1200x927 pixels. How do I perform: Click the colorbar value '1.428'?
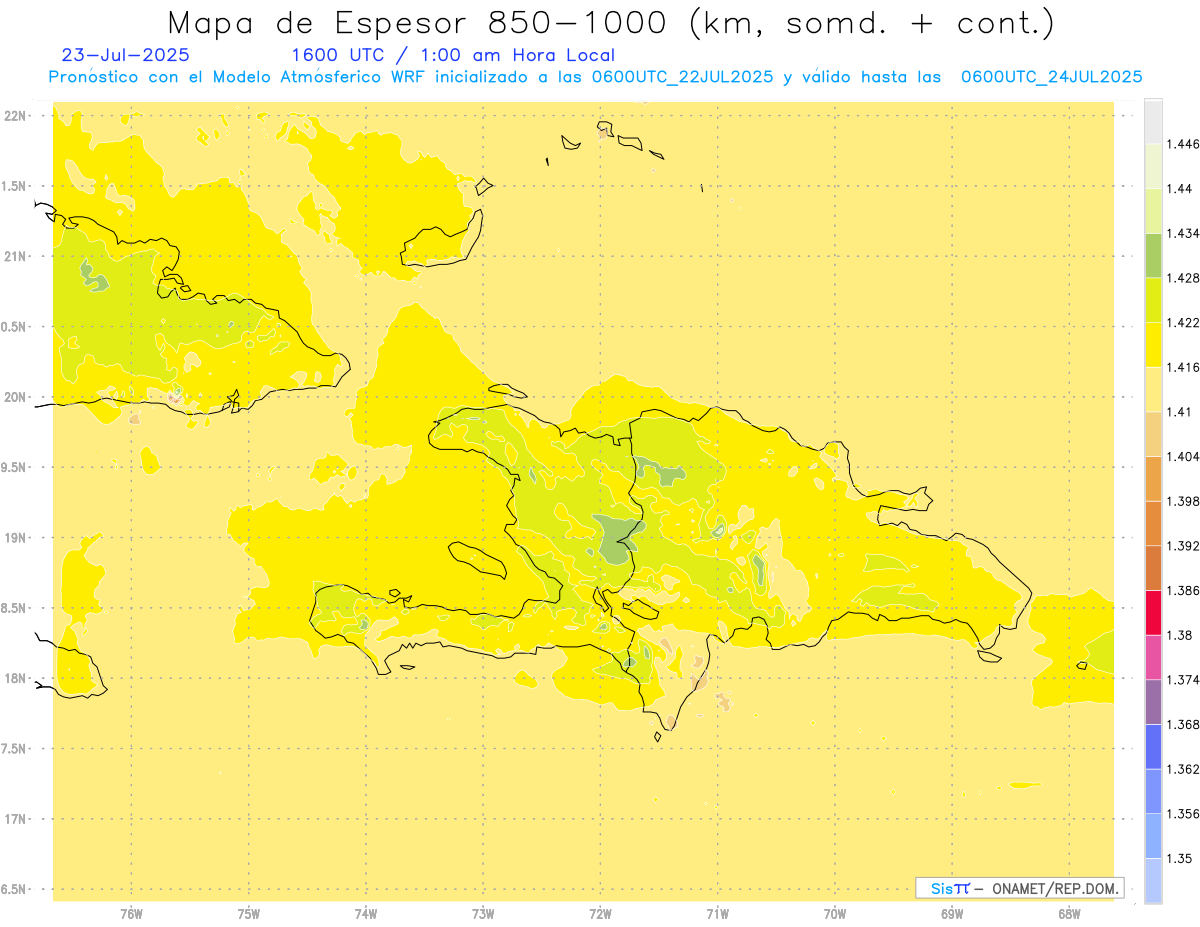coord(1184,278)
